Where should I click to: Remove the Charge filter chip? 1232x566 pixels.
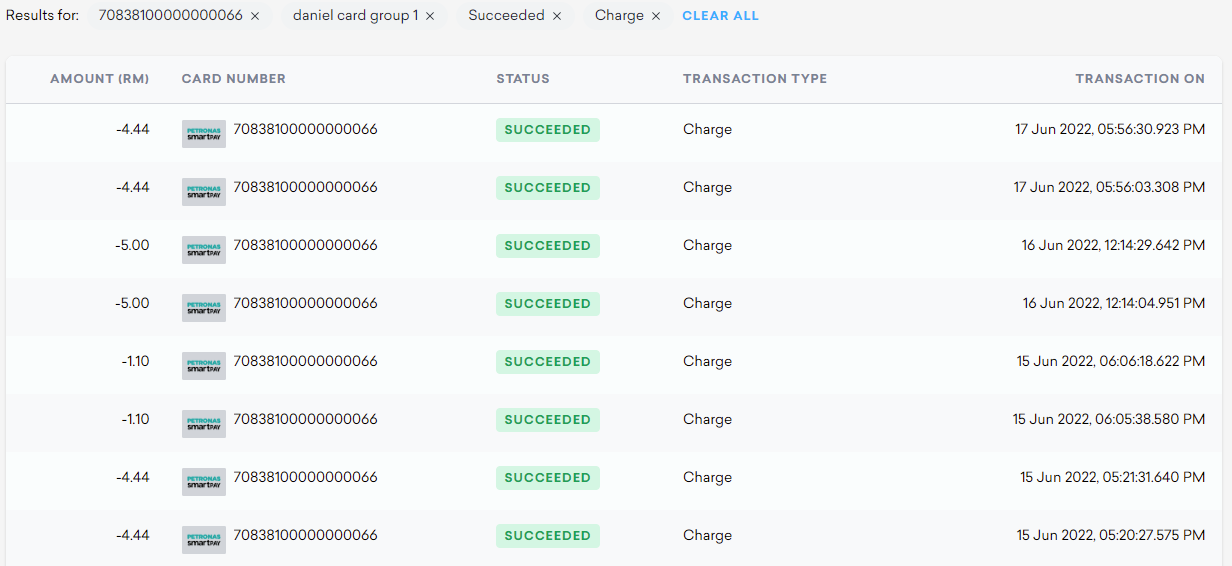point(656,16)
